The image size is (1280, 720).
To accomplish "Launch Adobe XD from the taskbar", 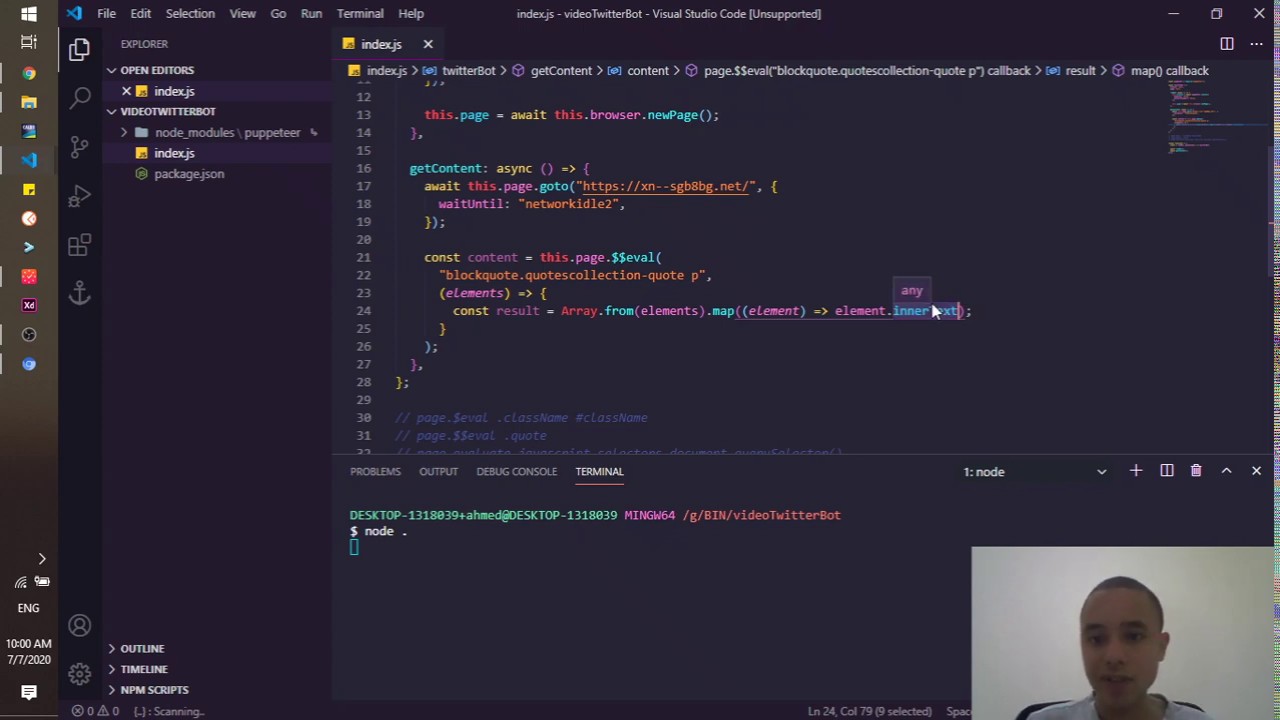I will click(29, 305).
